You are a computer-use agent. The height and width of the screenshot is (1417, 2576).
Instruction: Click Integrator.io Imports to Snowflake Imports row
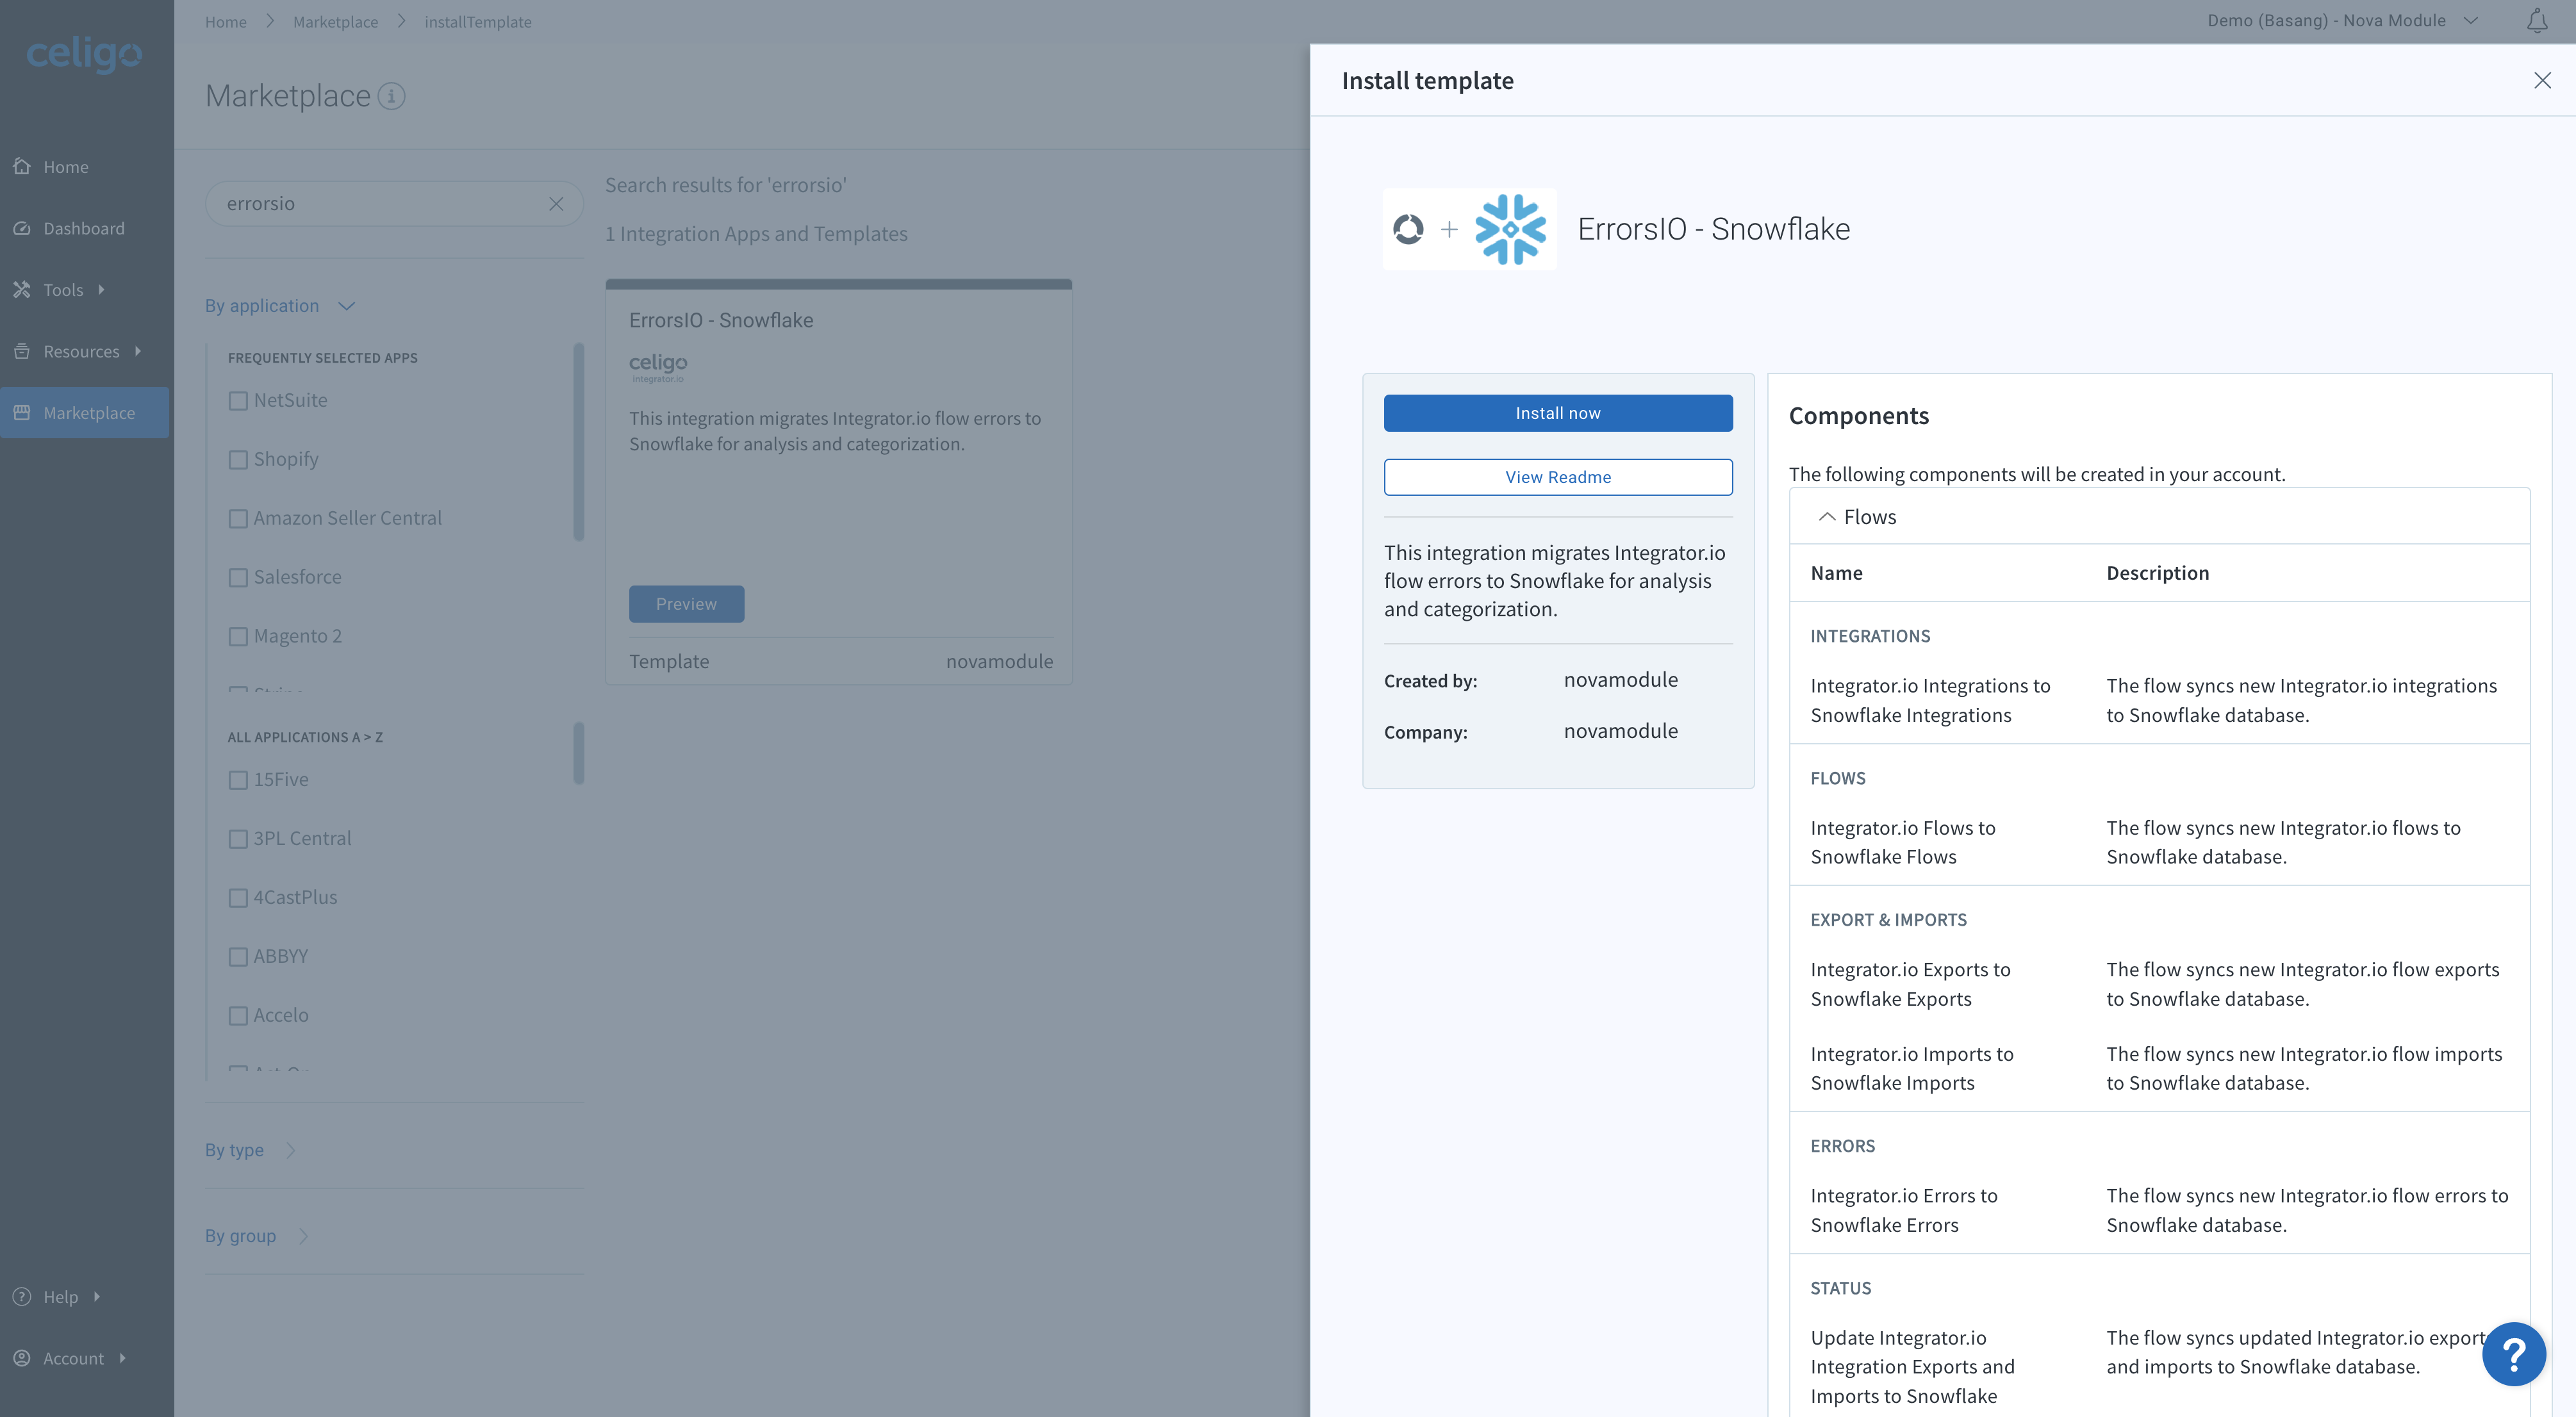tap(2160, 1068)
